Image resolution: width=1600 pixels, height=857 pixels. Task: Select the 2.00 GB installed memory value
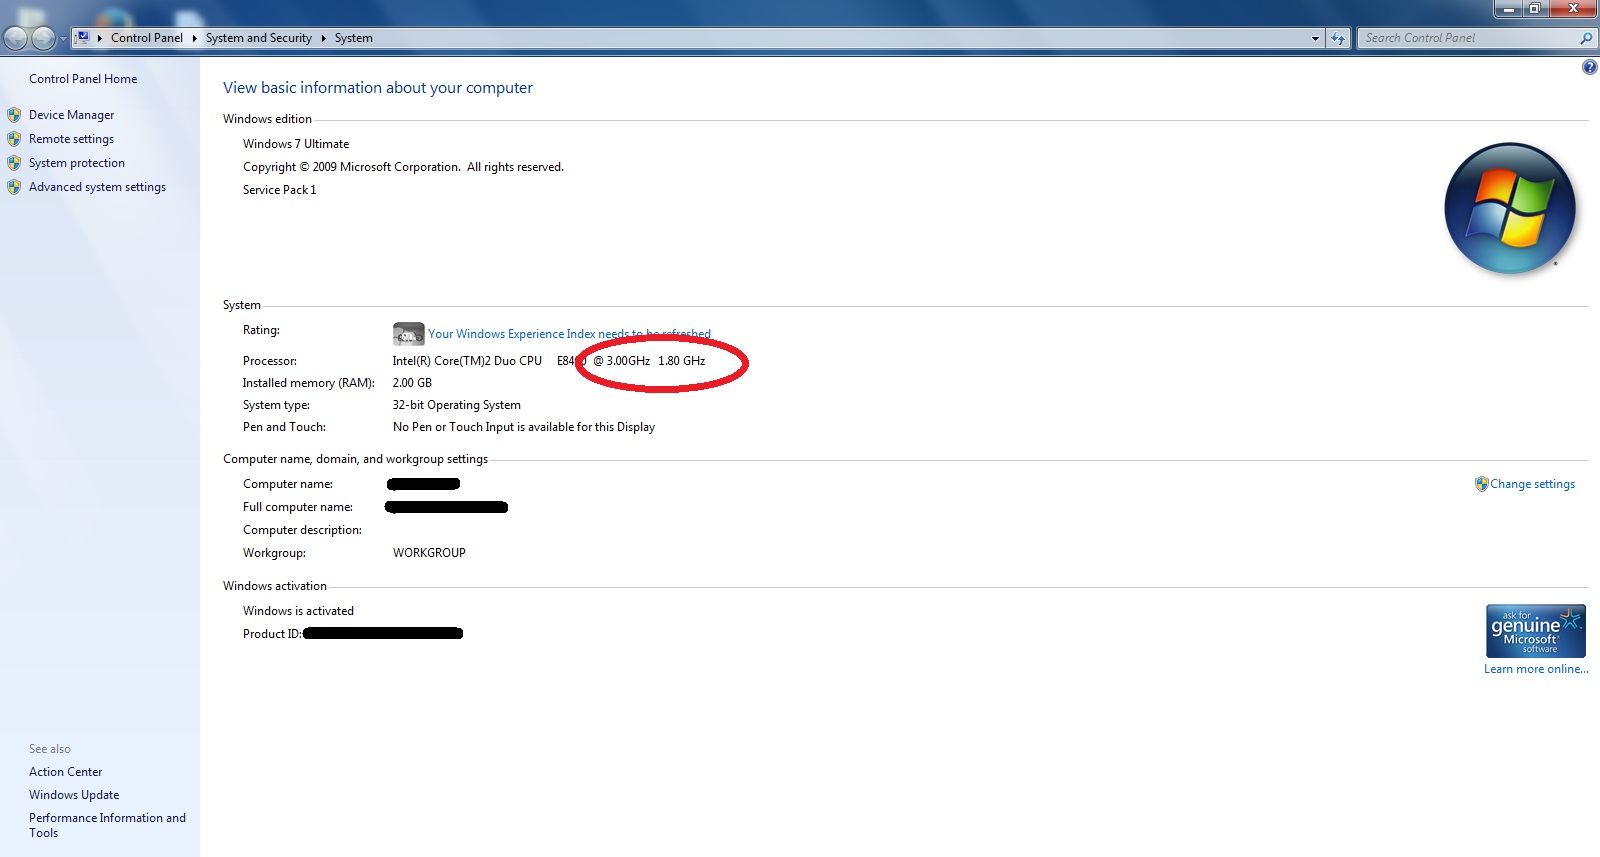[x=412, y=383]
